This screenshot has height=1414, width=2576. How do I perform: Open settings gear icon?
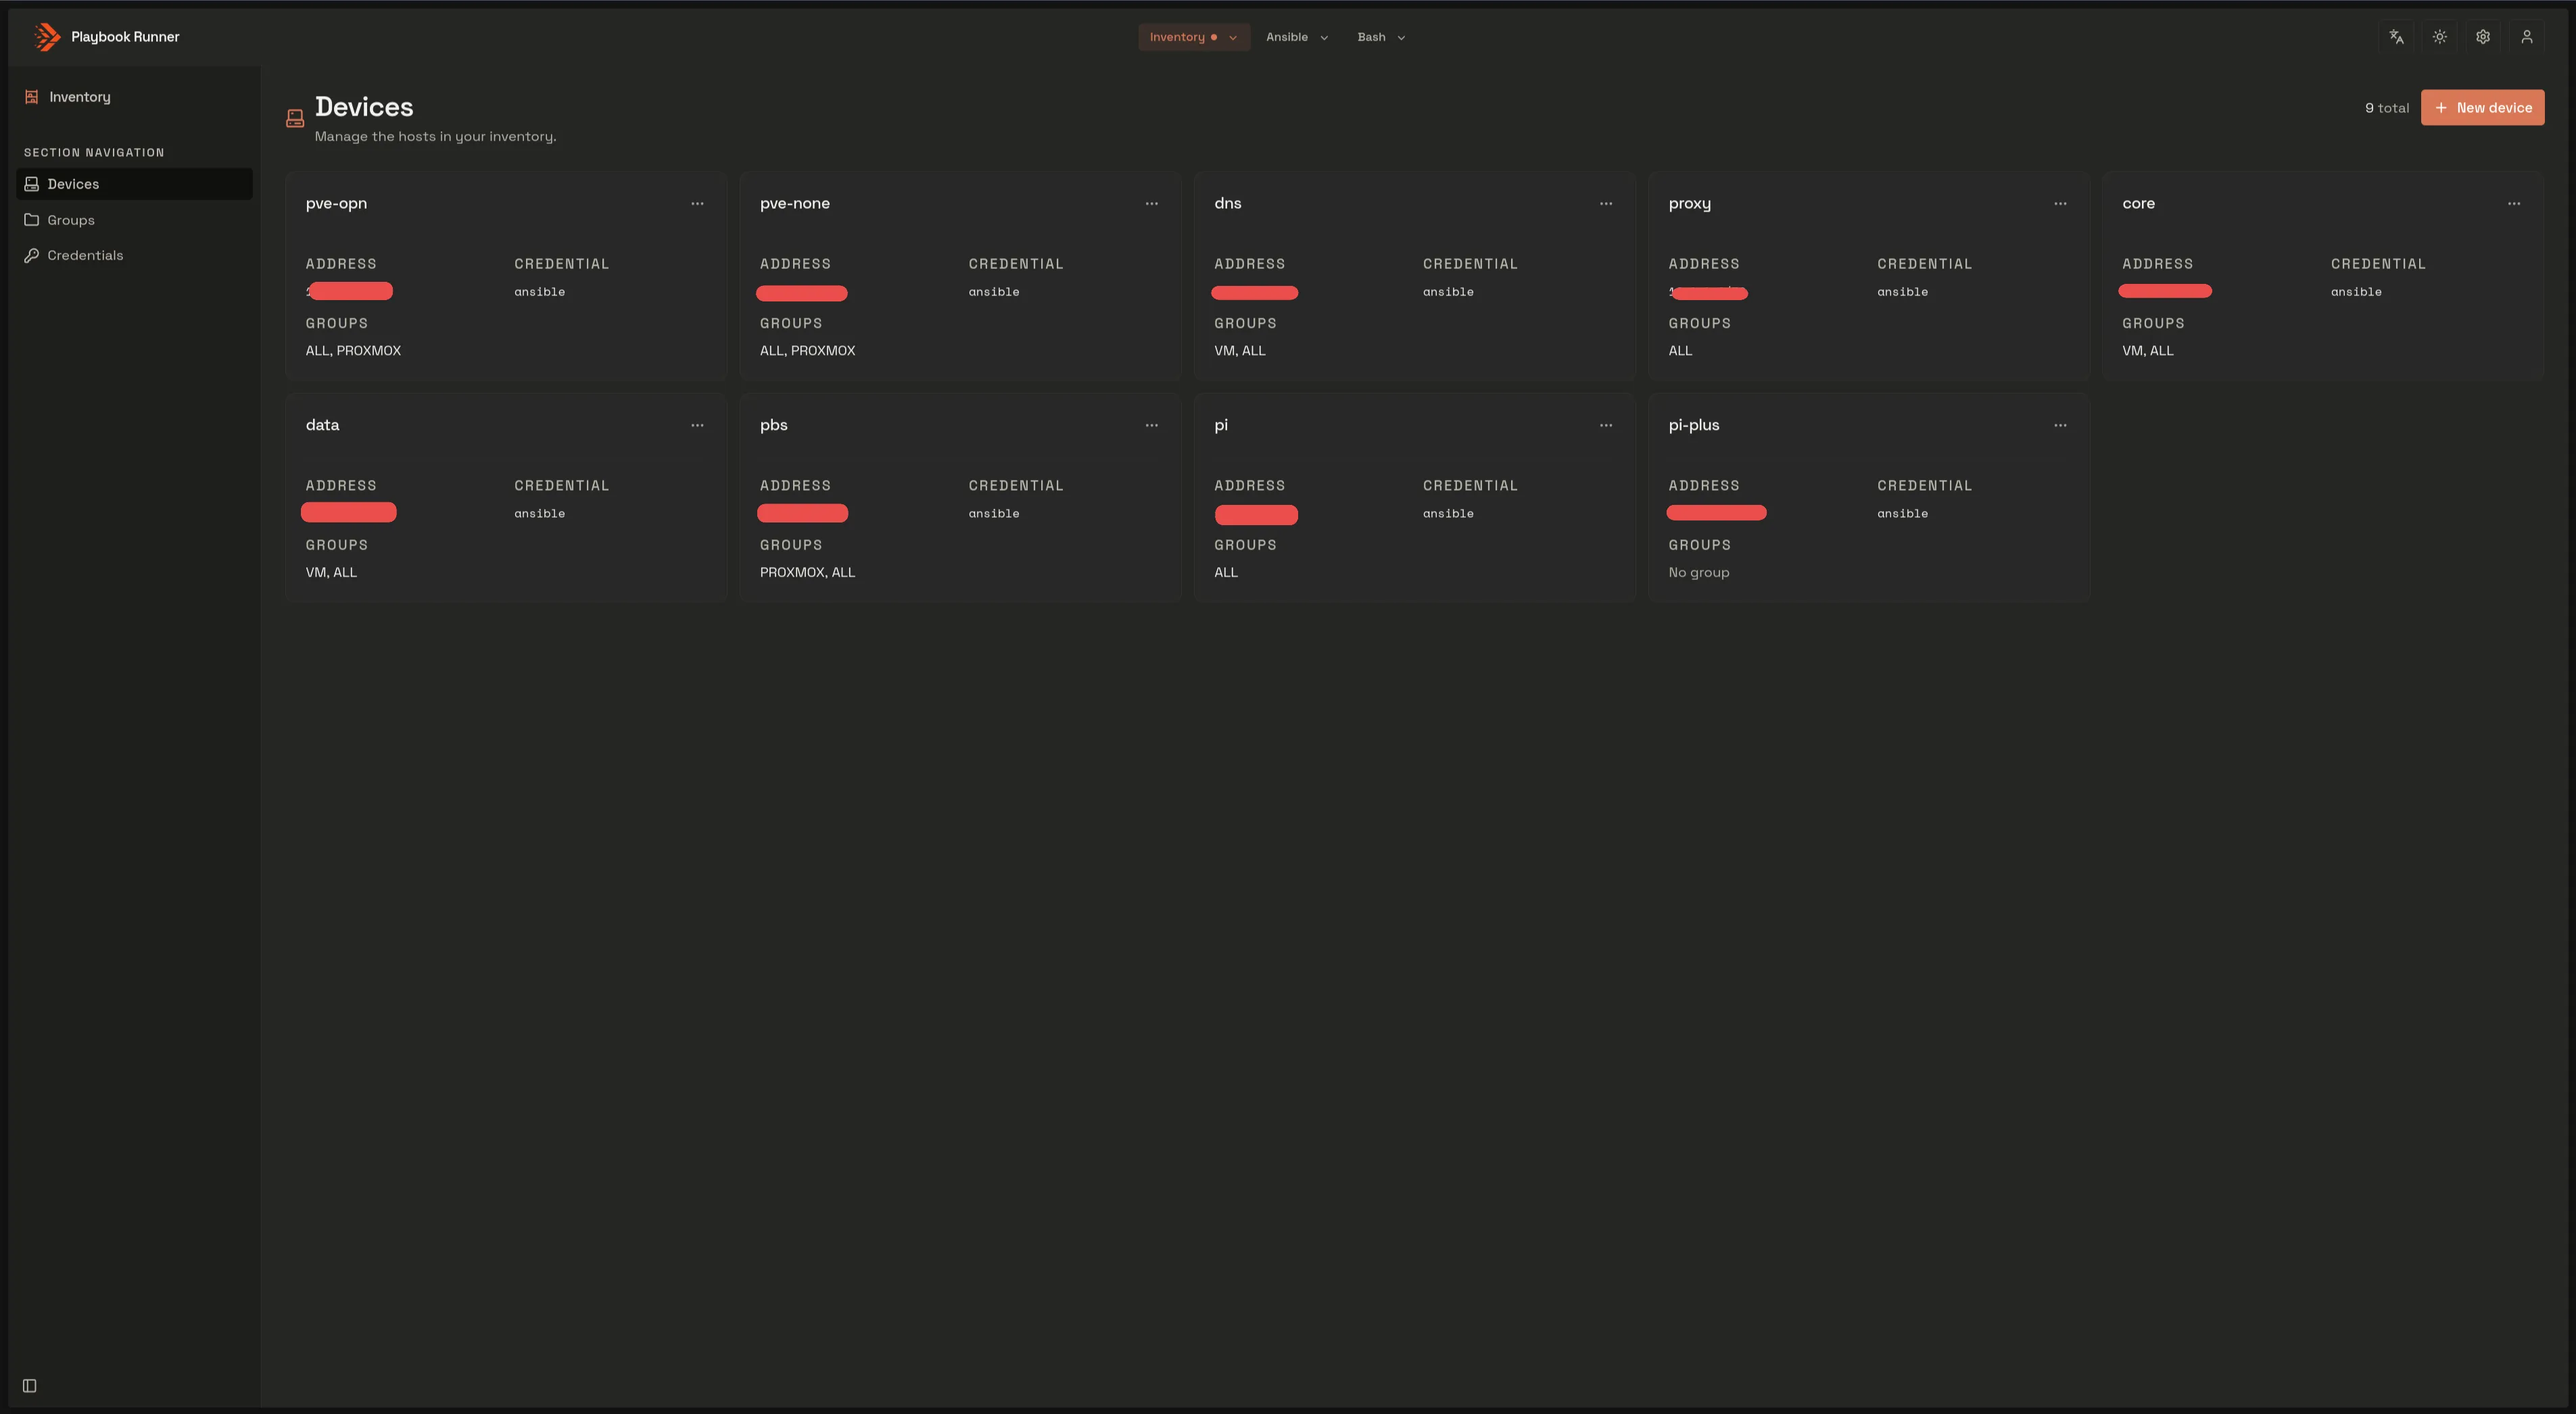pyautogui.click(x=2483, y=37)
